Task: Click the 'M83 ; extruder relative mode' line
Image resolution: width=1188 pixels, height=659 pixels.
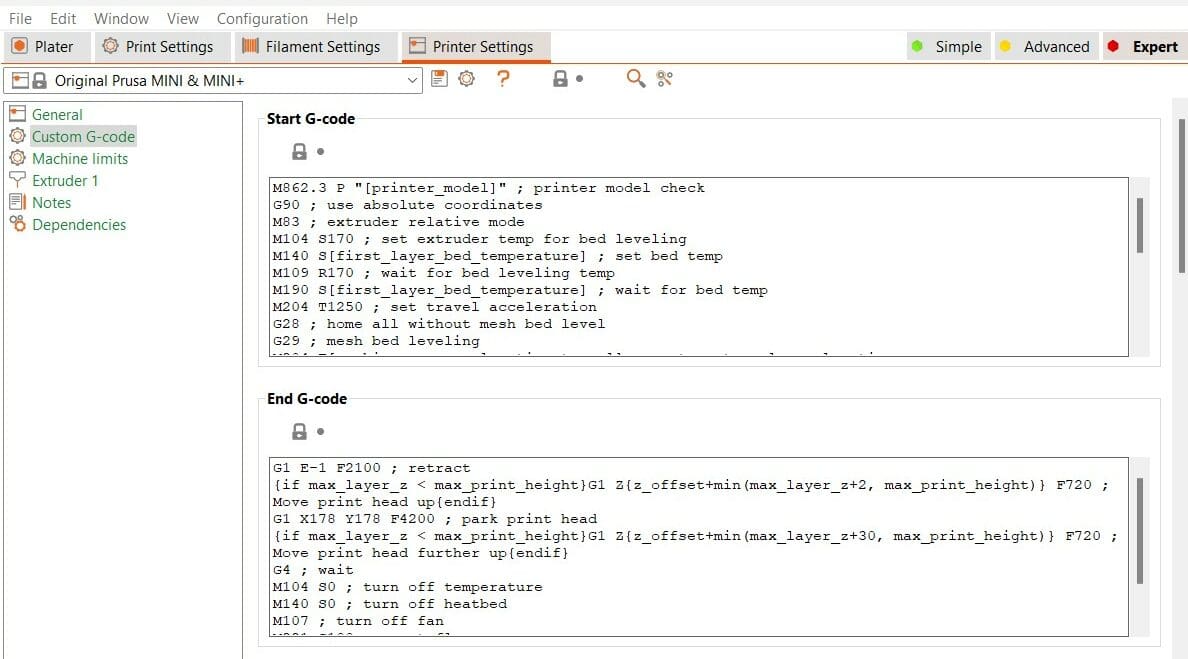Action: click(399, 222)
